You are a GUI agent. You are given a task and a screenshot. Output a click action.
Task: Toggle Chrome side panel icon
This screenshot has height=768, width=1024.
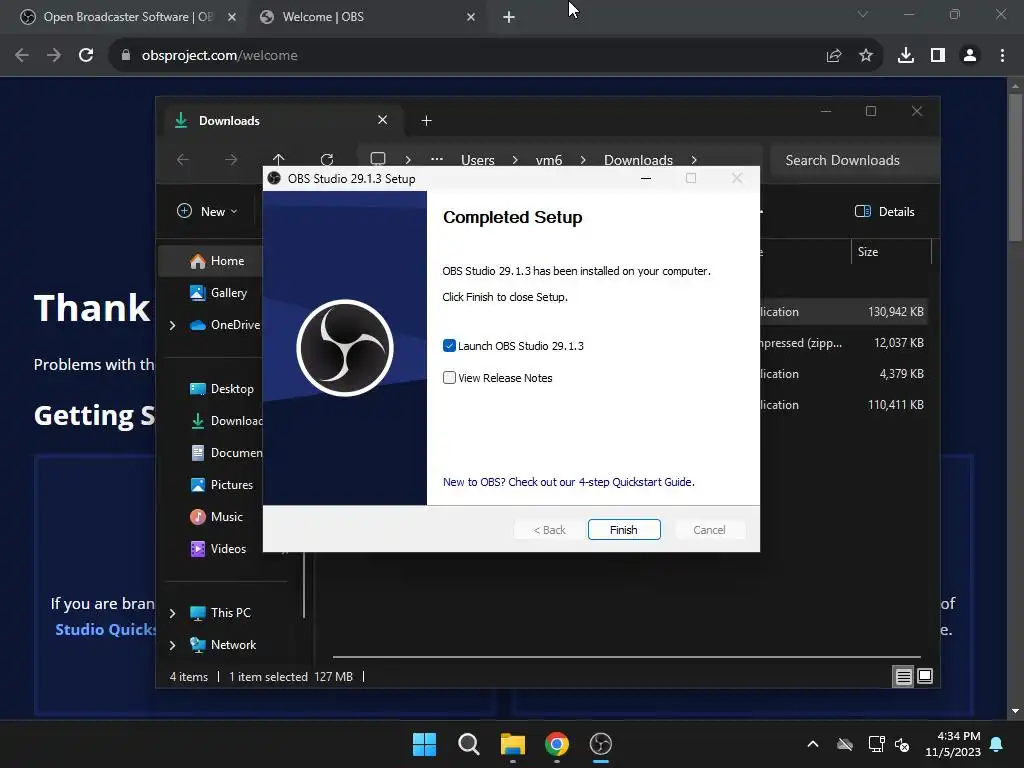coord(938,56)
